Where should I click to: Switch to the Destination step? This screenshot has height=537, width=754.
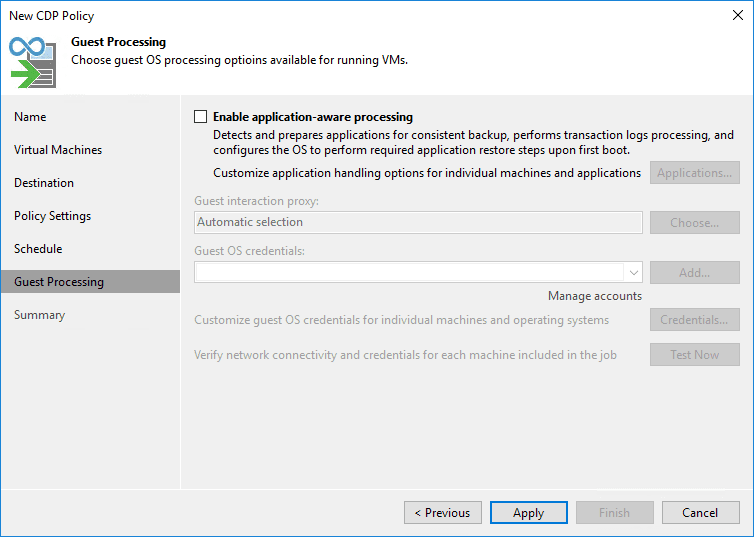coord(44,183)
